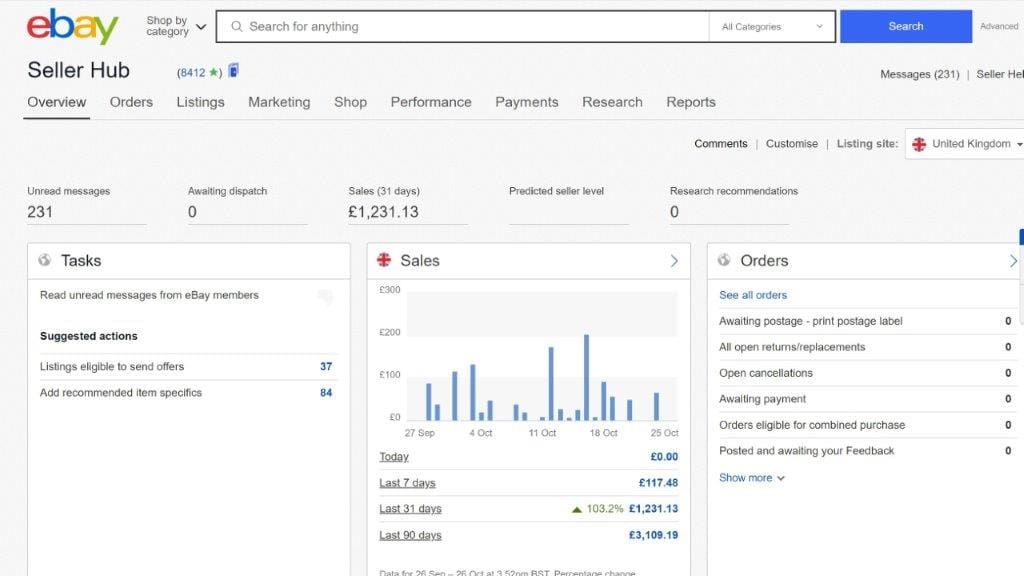Click See all orders link
This screenshot has width=1024, height=576.
click(x=753, y=295)
